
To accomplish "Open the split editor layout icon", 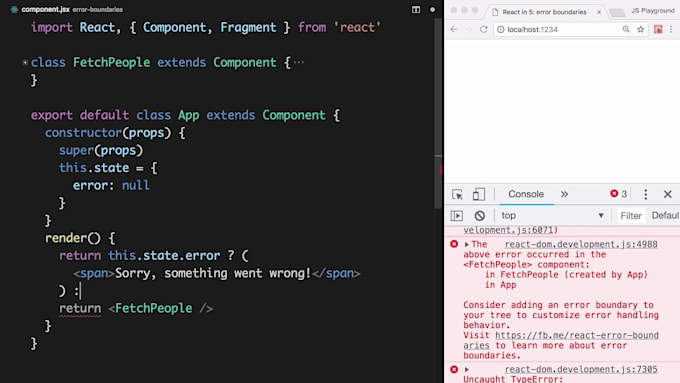I will pyautogui.click(x=416, y=10).
